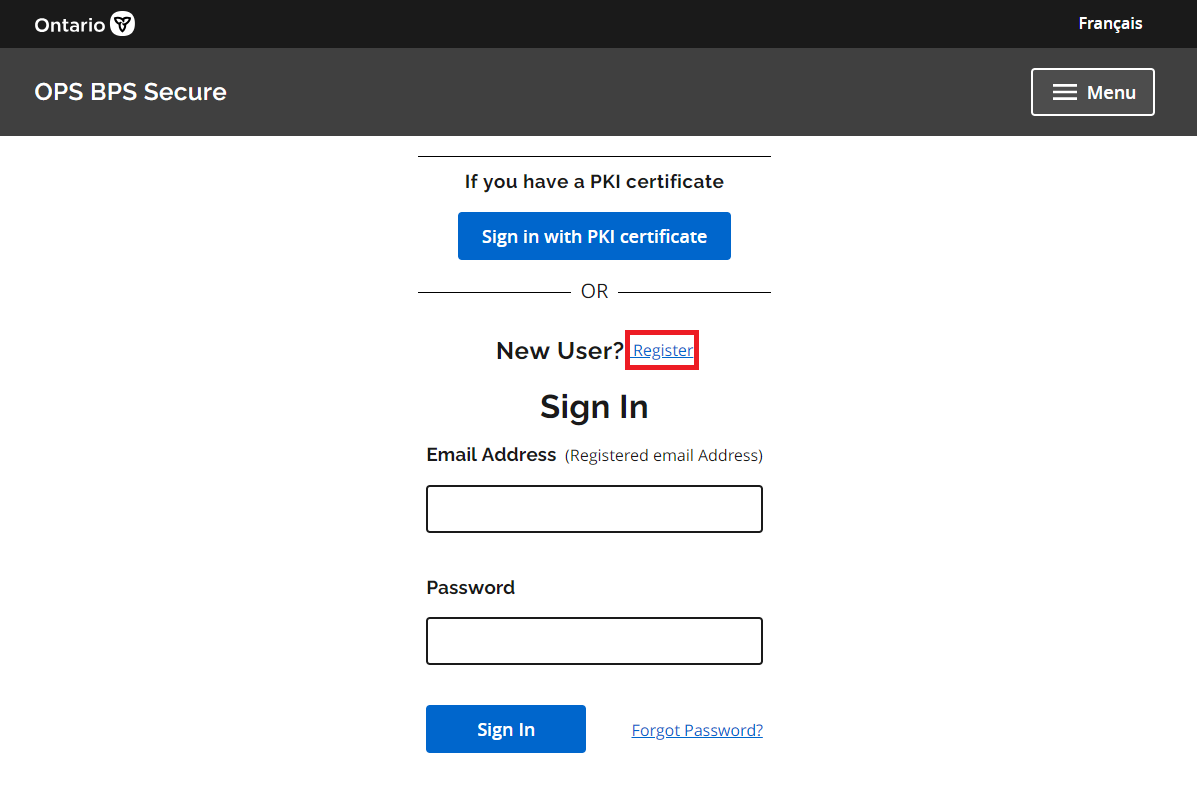Viewport: 1197px width, 808px height.
Task: Click the OPS BPS Secure site title
Action: pyautogui.click(x=130, y=92)
